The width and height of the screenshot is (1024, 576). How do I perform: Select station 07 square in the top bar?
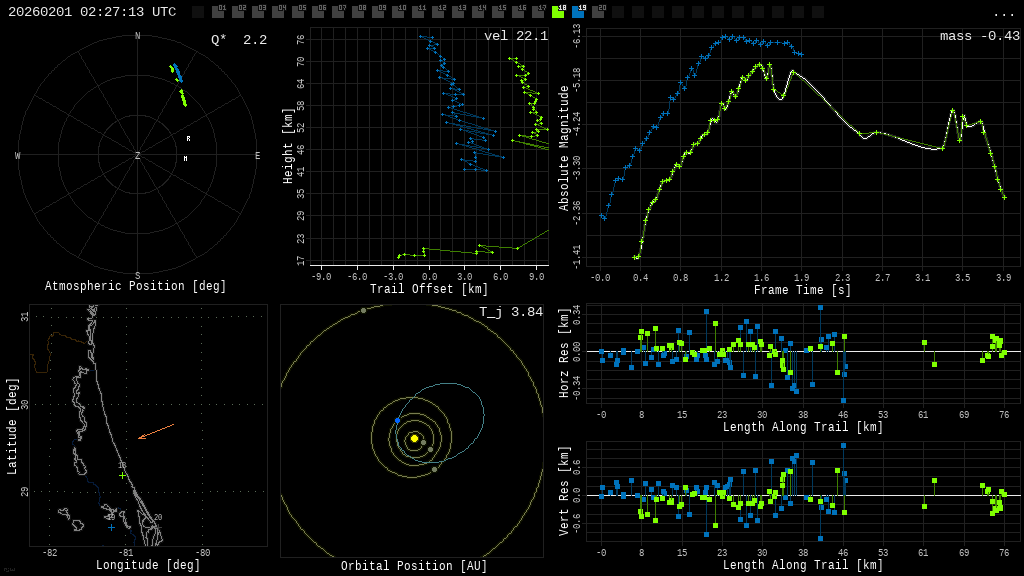point(338,12)
